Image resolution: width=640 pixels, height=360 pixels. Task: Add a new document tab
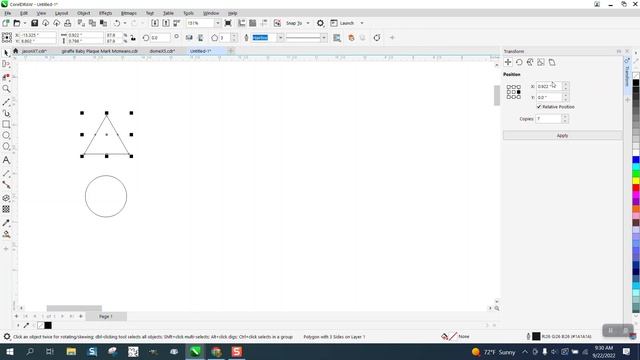[x=231, y=51]
